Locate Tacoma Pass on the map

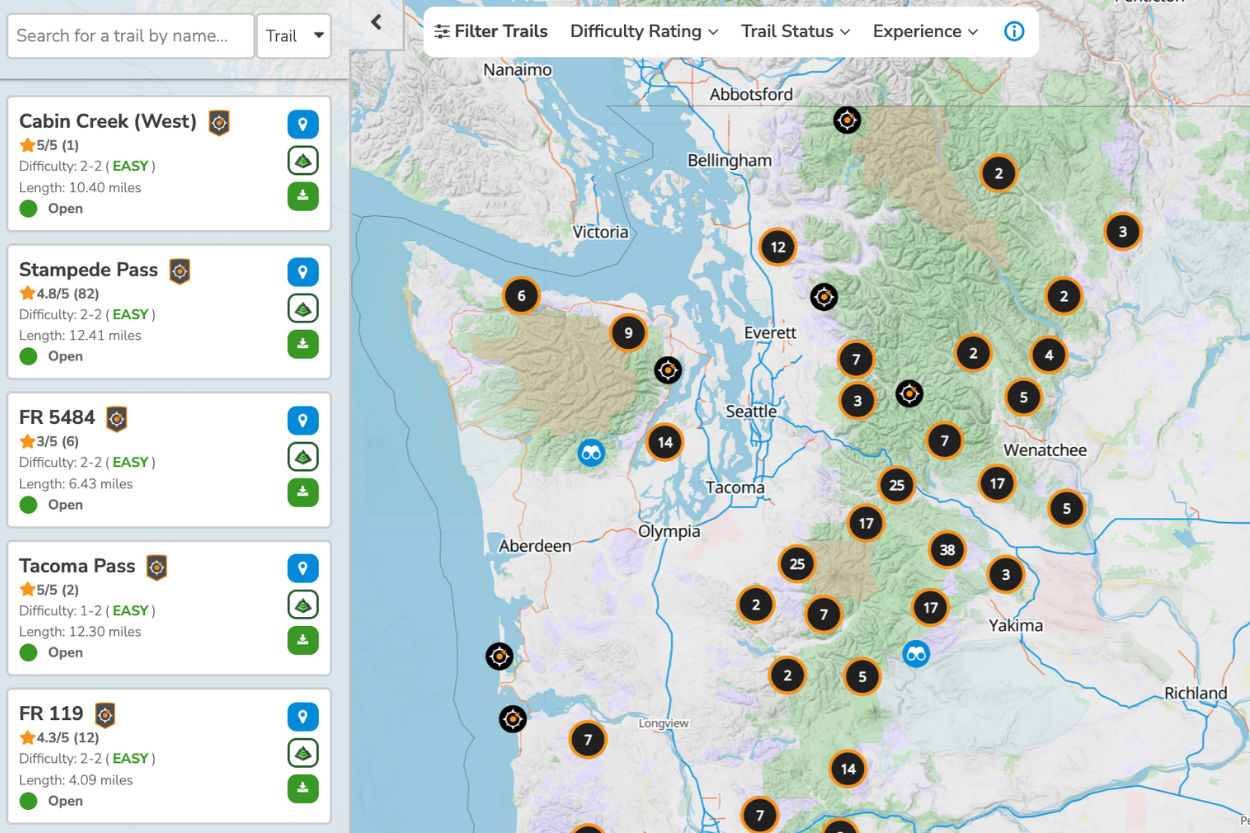(x=303, y=568)
